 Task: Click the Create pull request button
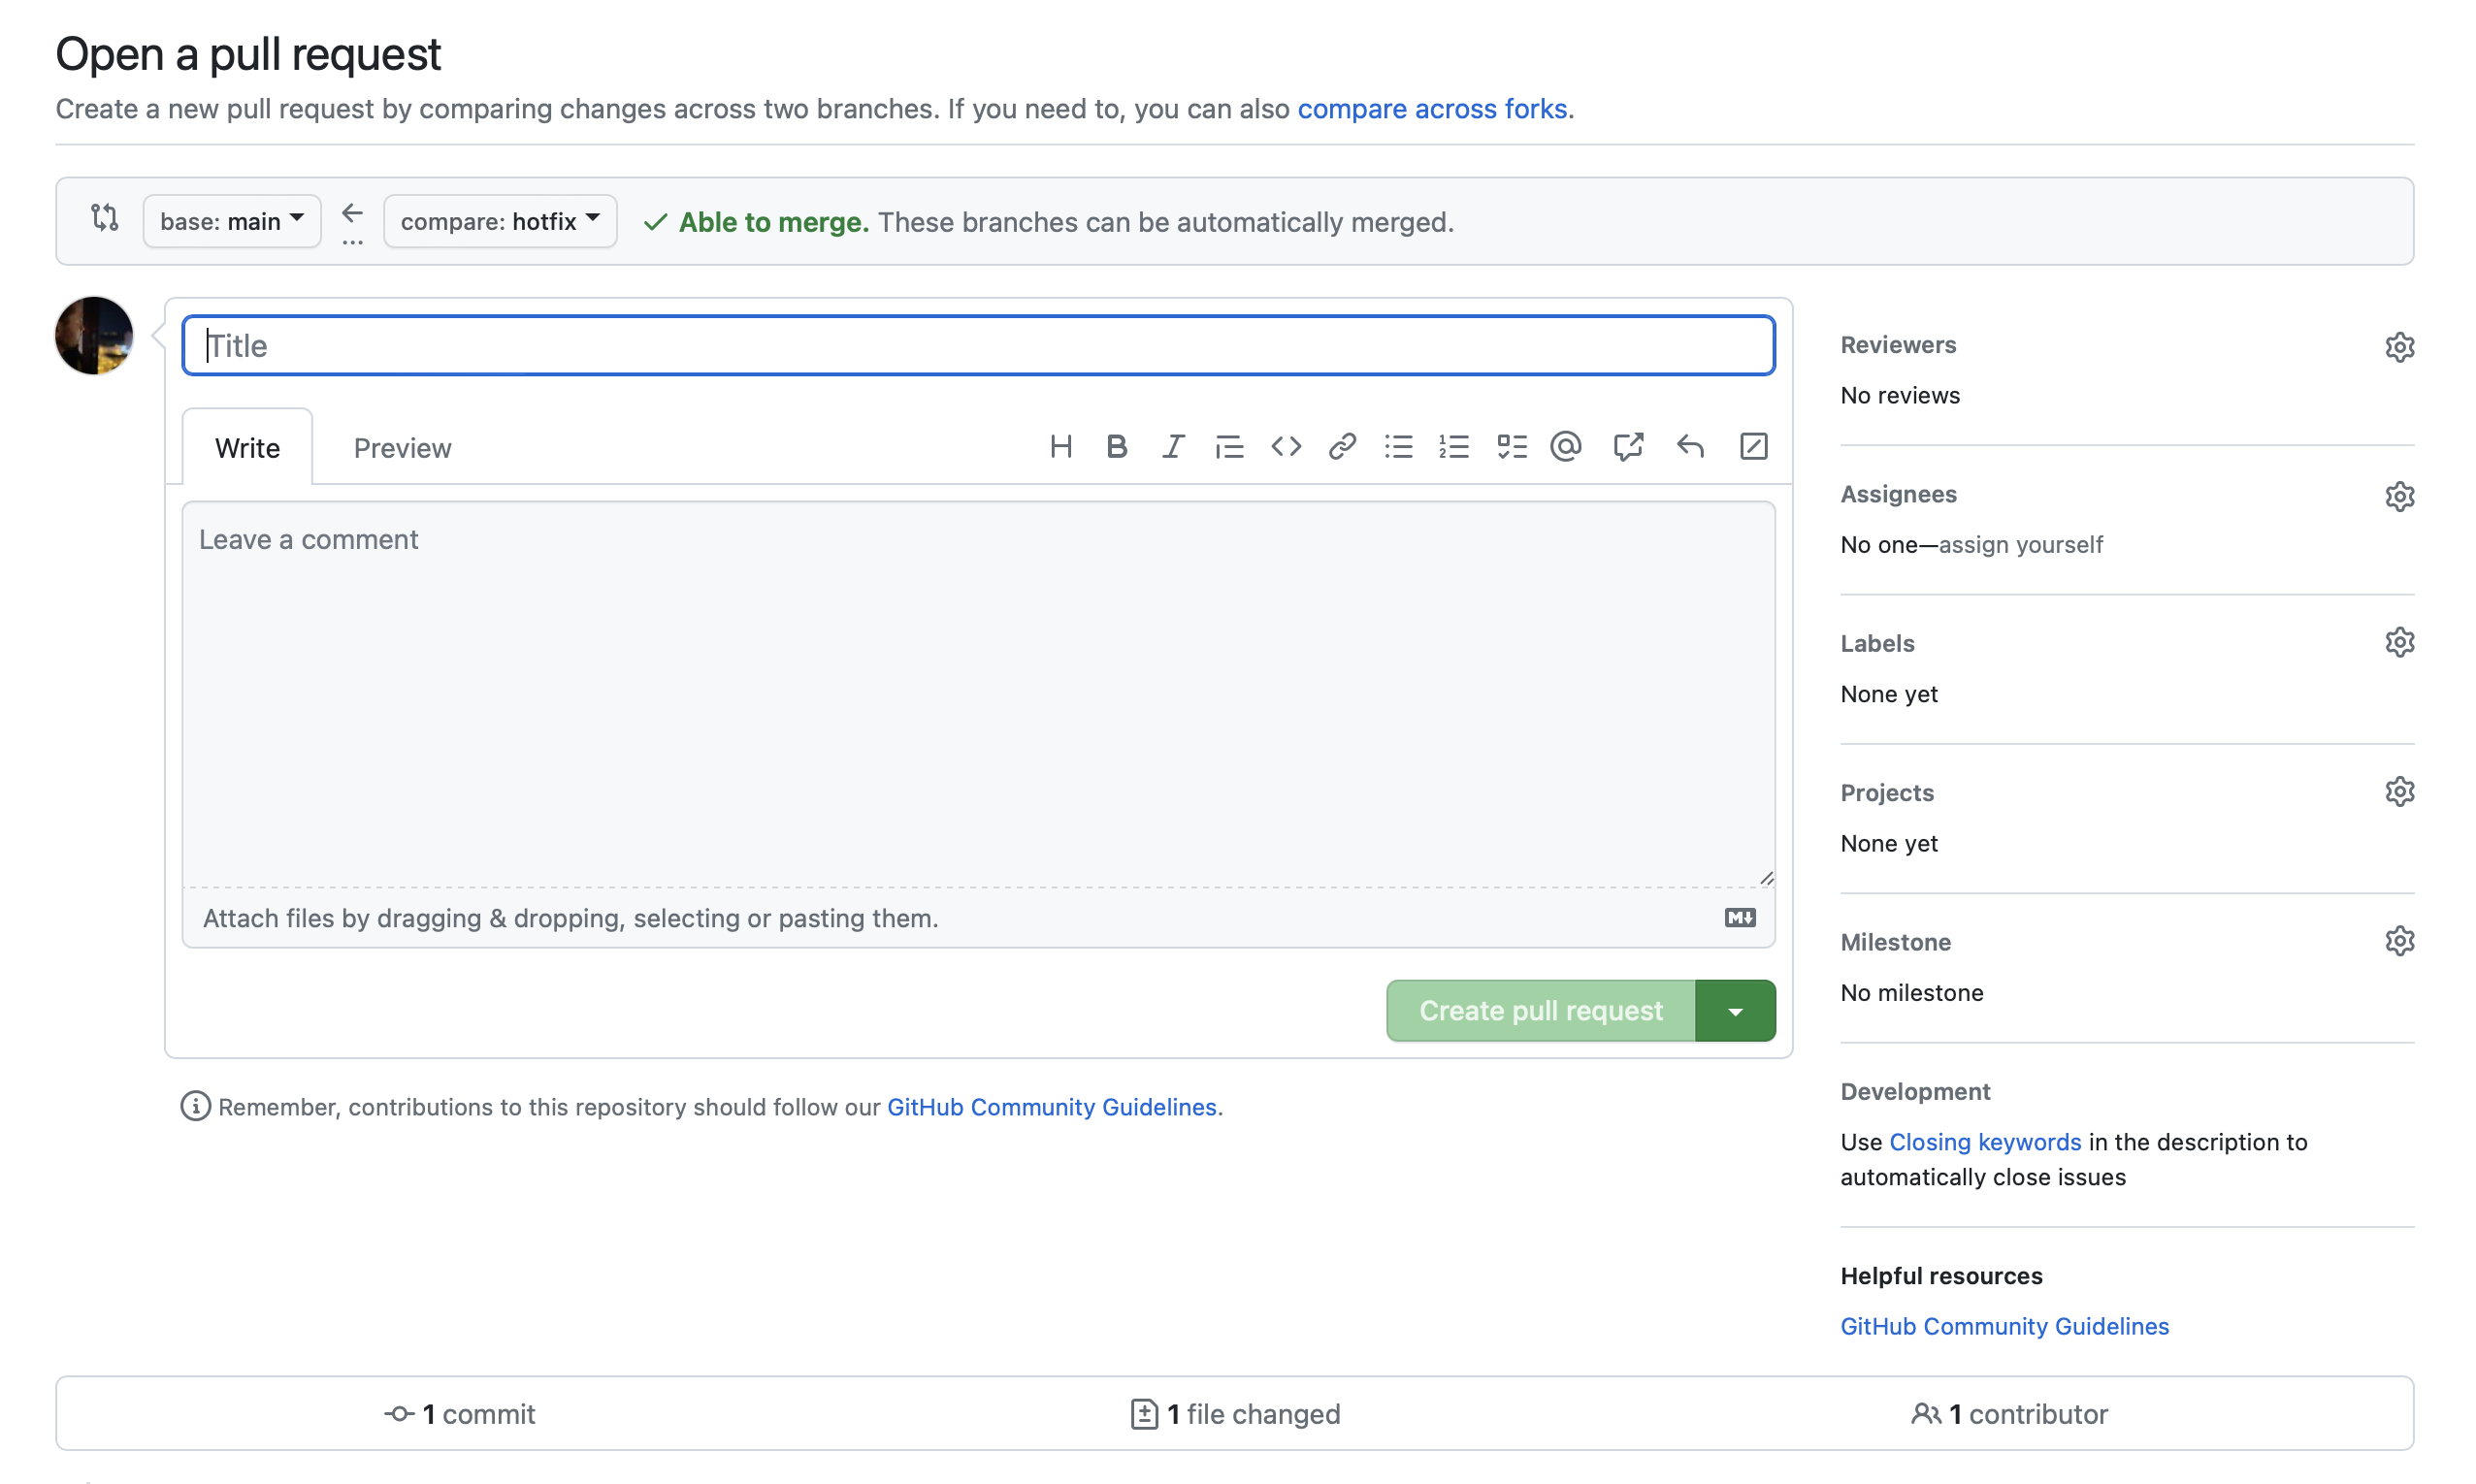(x=1541, y=1011)
